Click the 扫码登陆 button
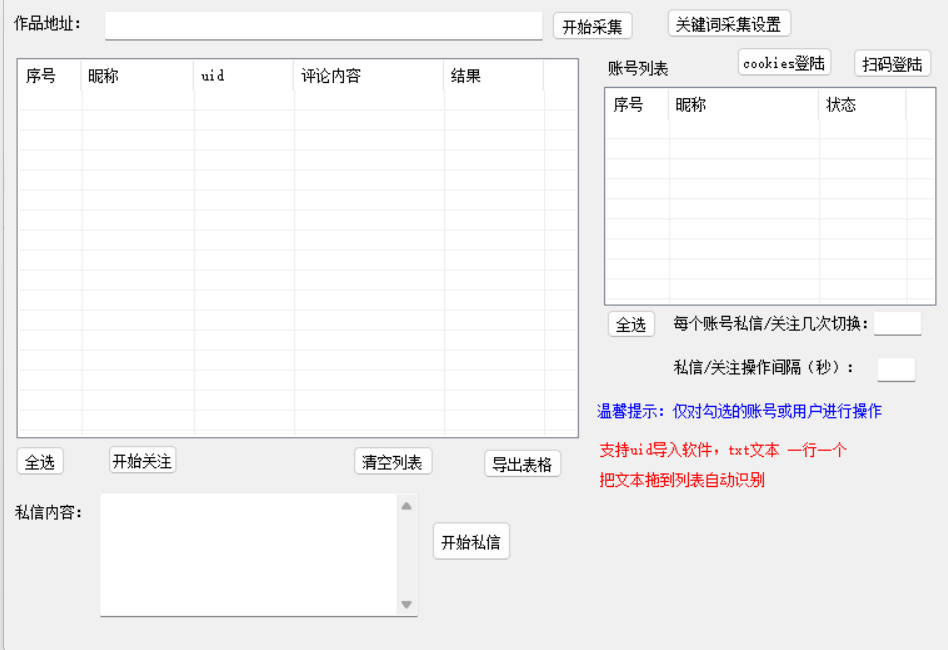The width and height of the screenshot is (948, 650). point(892,64)
